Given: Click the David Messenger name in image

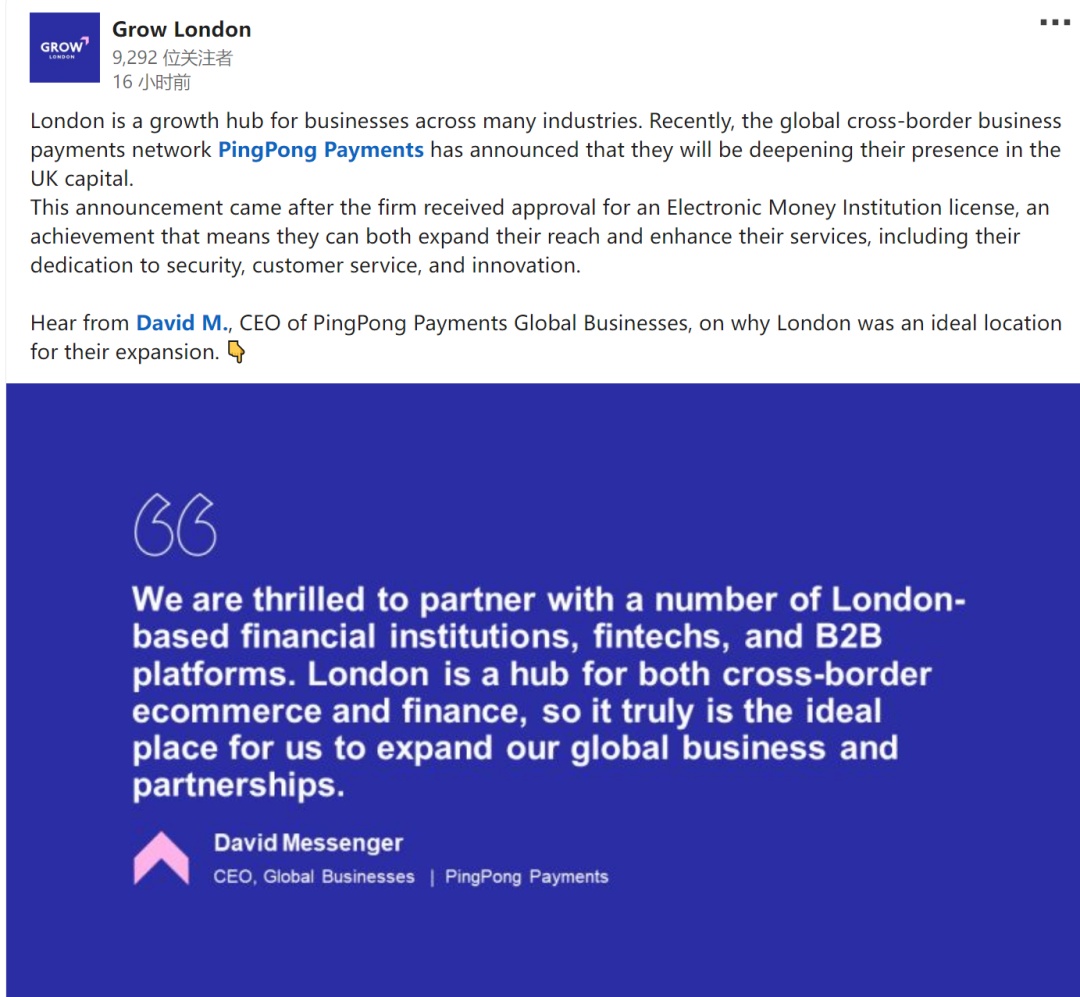Looking at the screenshot, I should click(x=309, y=843).
